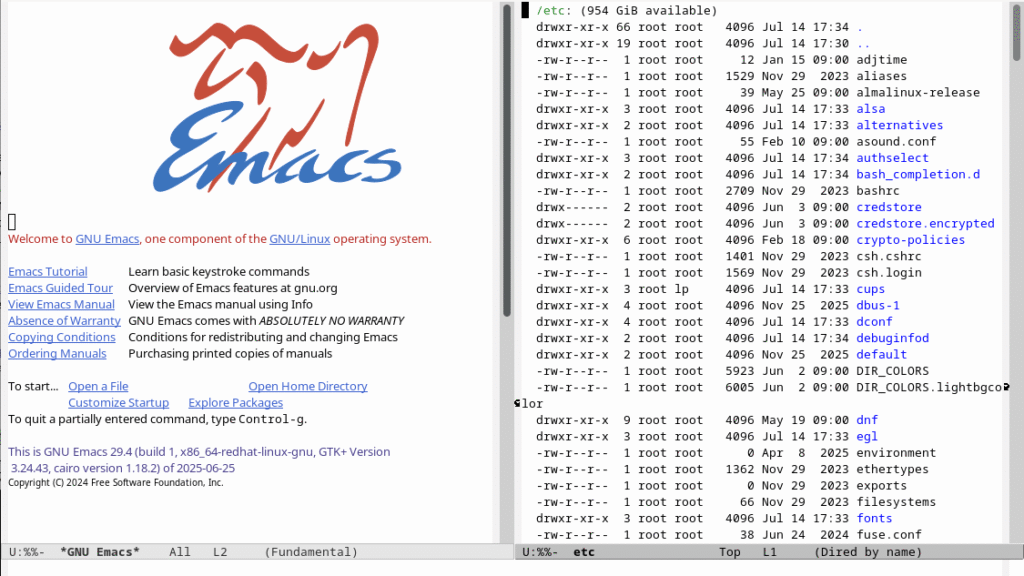The height and width of the screenshot is (576, 1024).
Task: Click the csh.cshrc file name
Action: (x=889, y=256)
